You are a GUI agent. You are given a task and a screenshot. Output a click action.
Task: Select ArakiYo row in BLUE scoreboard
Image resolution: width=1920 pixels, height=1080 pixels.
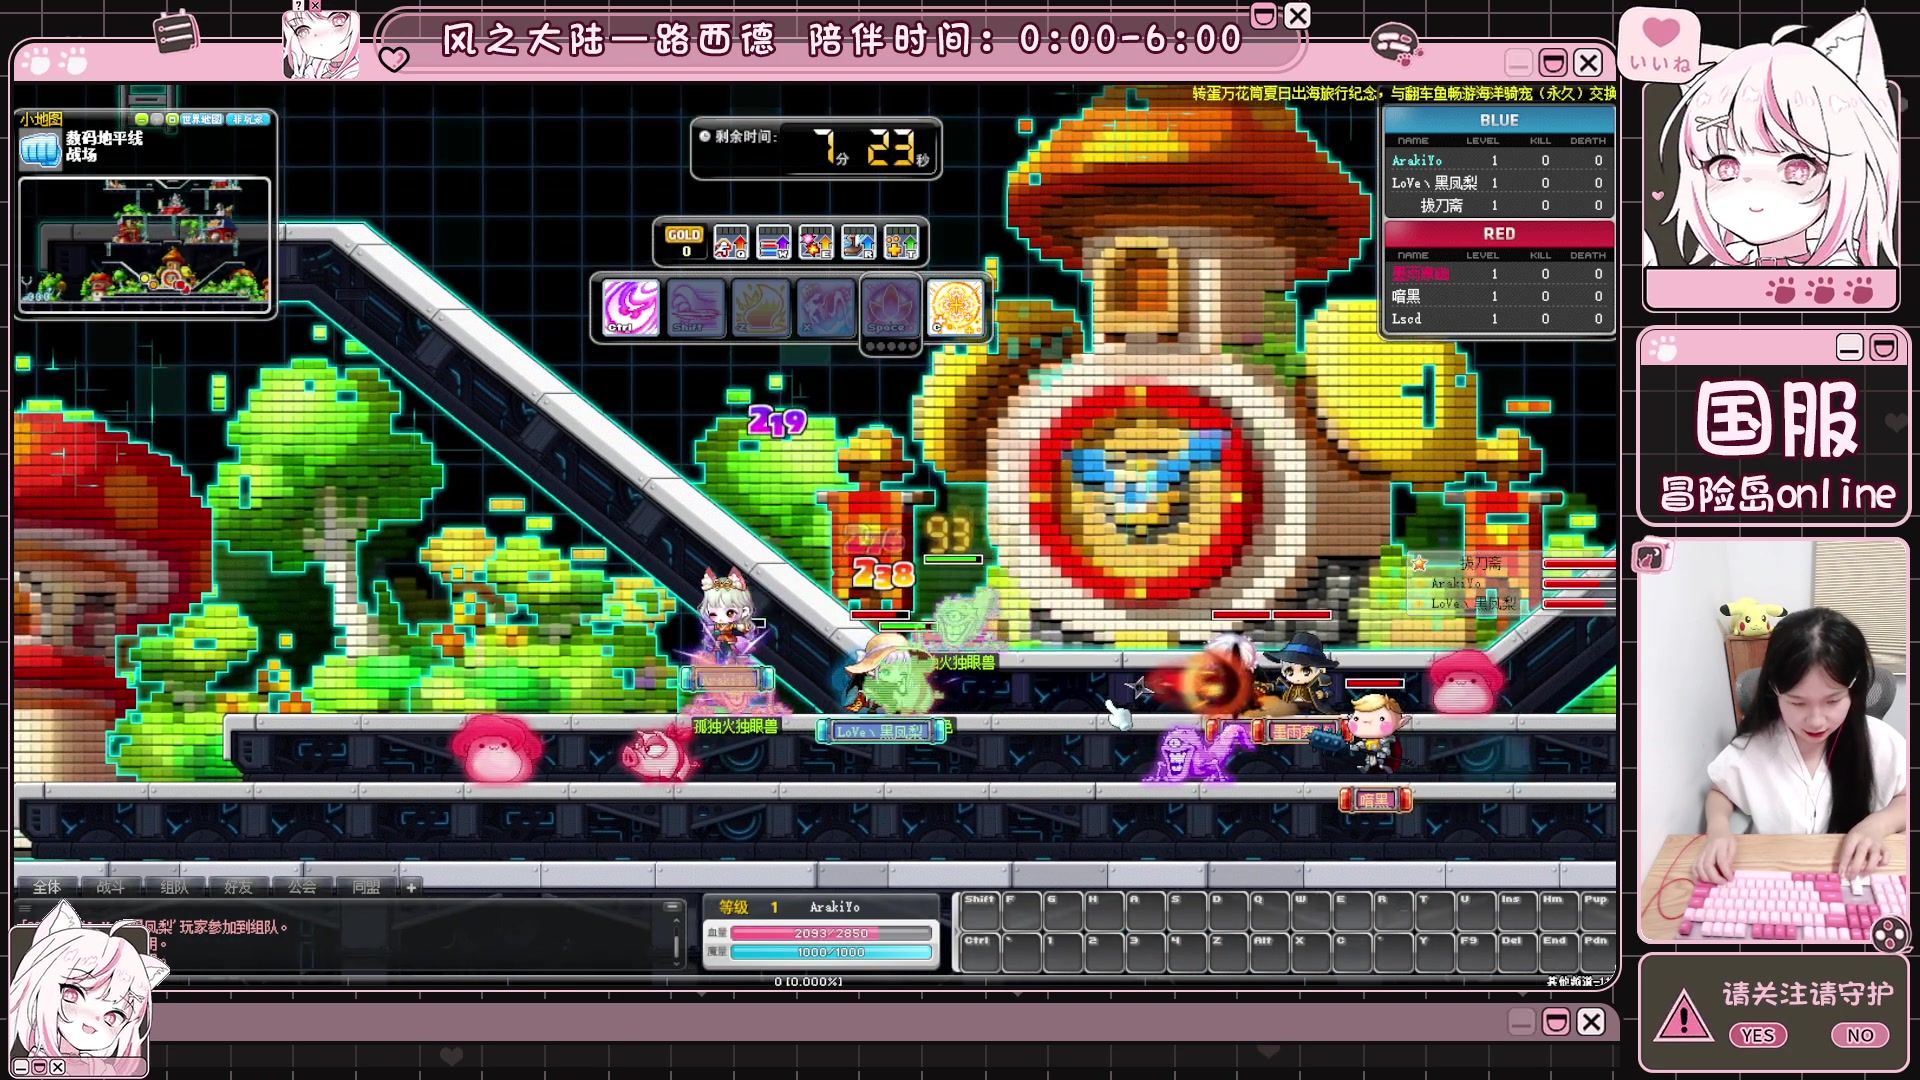click(1498, 160)
